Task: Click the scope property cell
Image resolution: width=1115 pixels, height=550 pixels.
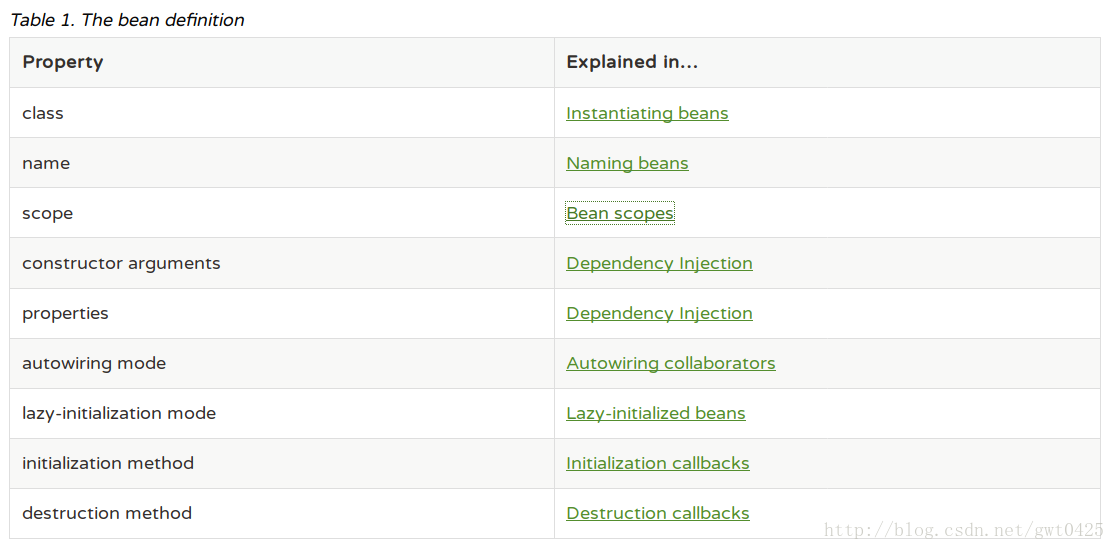Action: click(x=282, y=213)
